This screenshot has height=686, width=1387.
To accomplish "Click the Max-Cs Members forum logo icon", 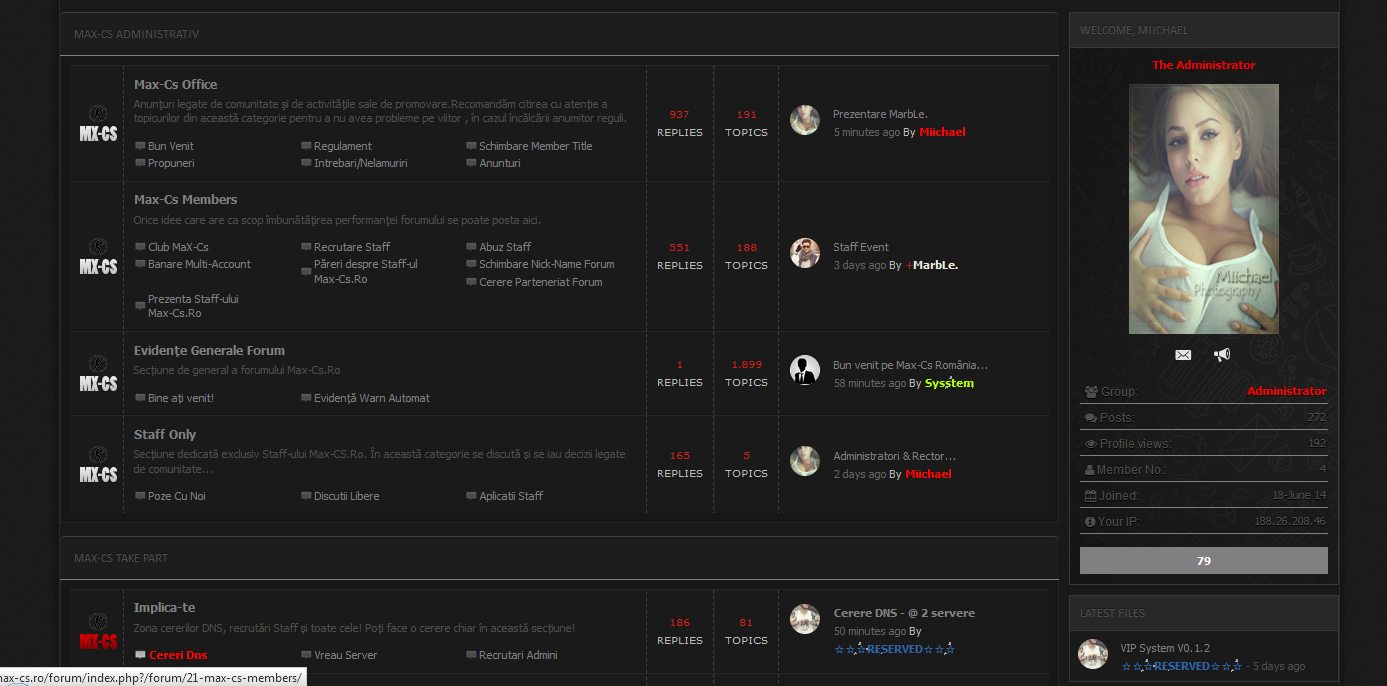I will click(98, 257).
